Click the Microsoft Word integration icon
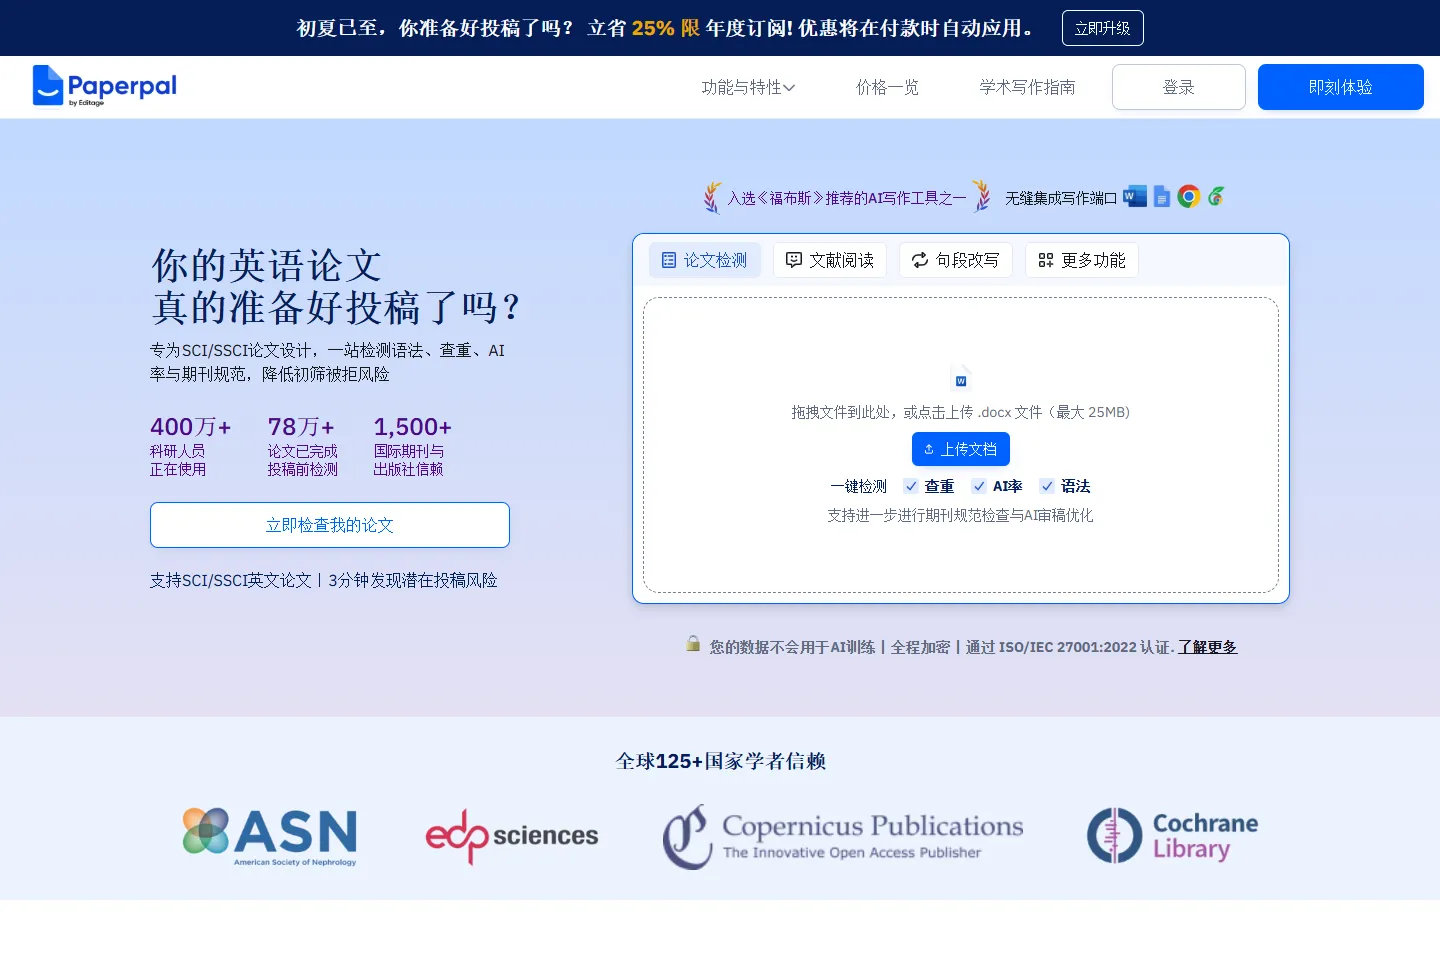Viewport: 1440px width, 960px height. (1135, 196)
